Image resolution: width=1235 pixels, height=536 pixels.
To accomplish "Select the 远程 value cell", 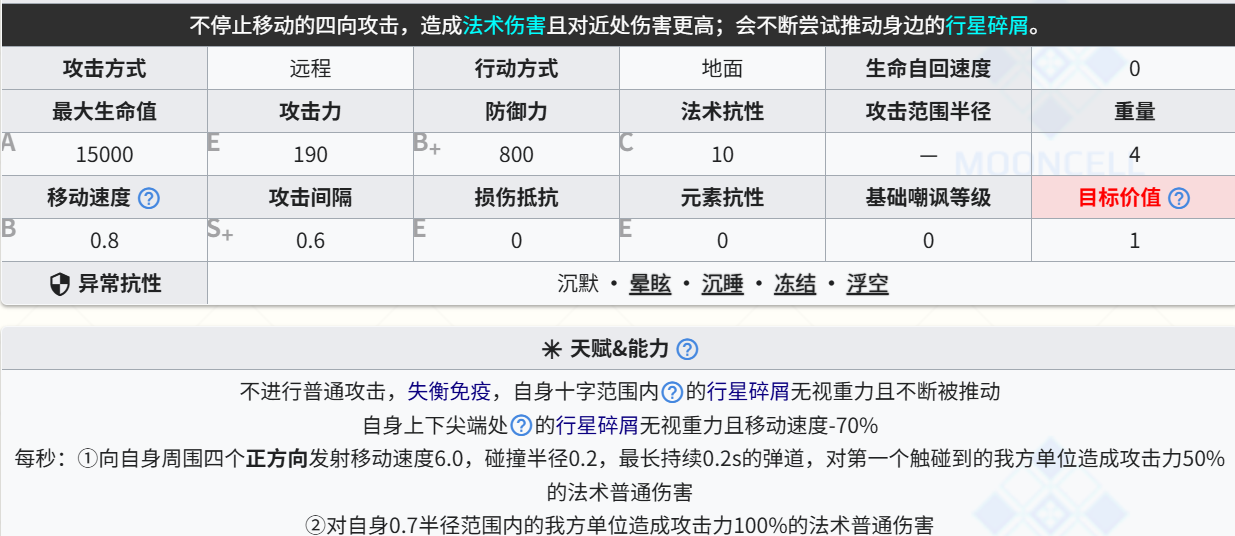I will click(x=310, y=68).
